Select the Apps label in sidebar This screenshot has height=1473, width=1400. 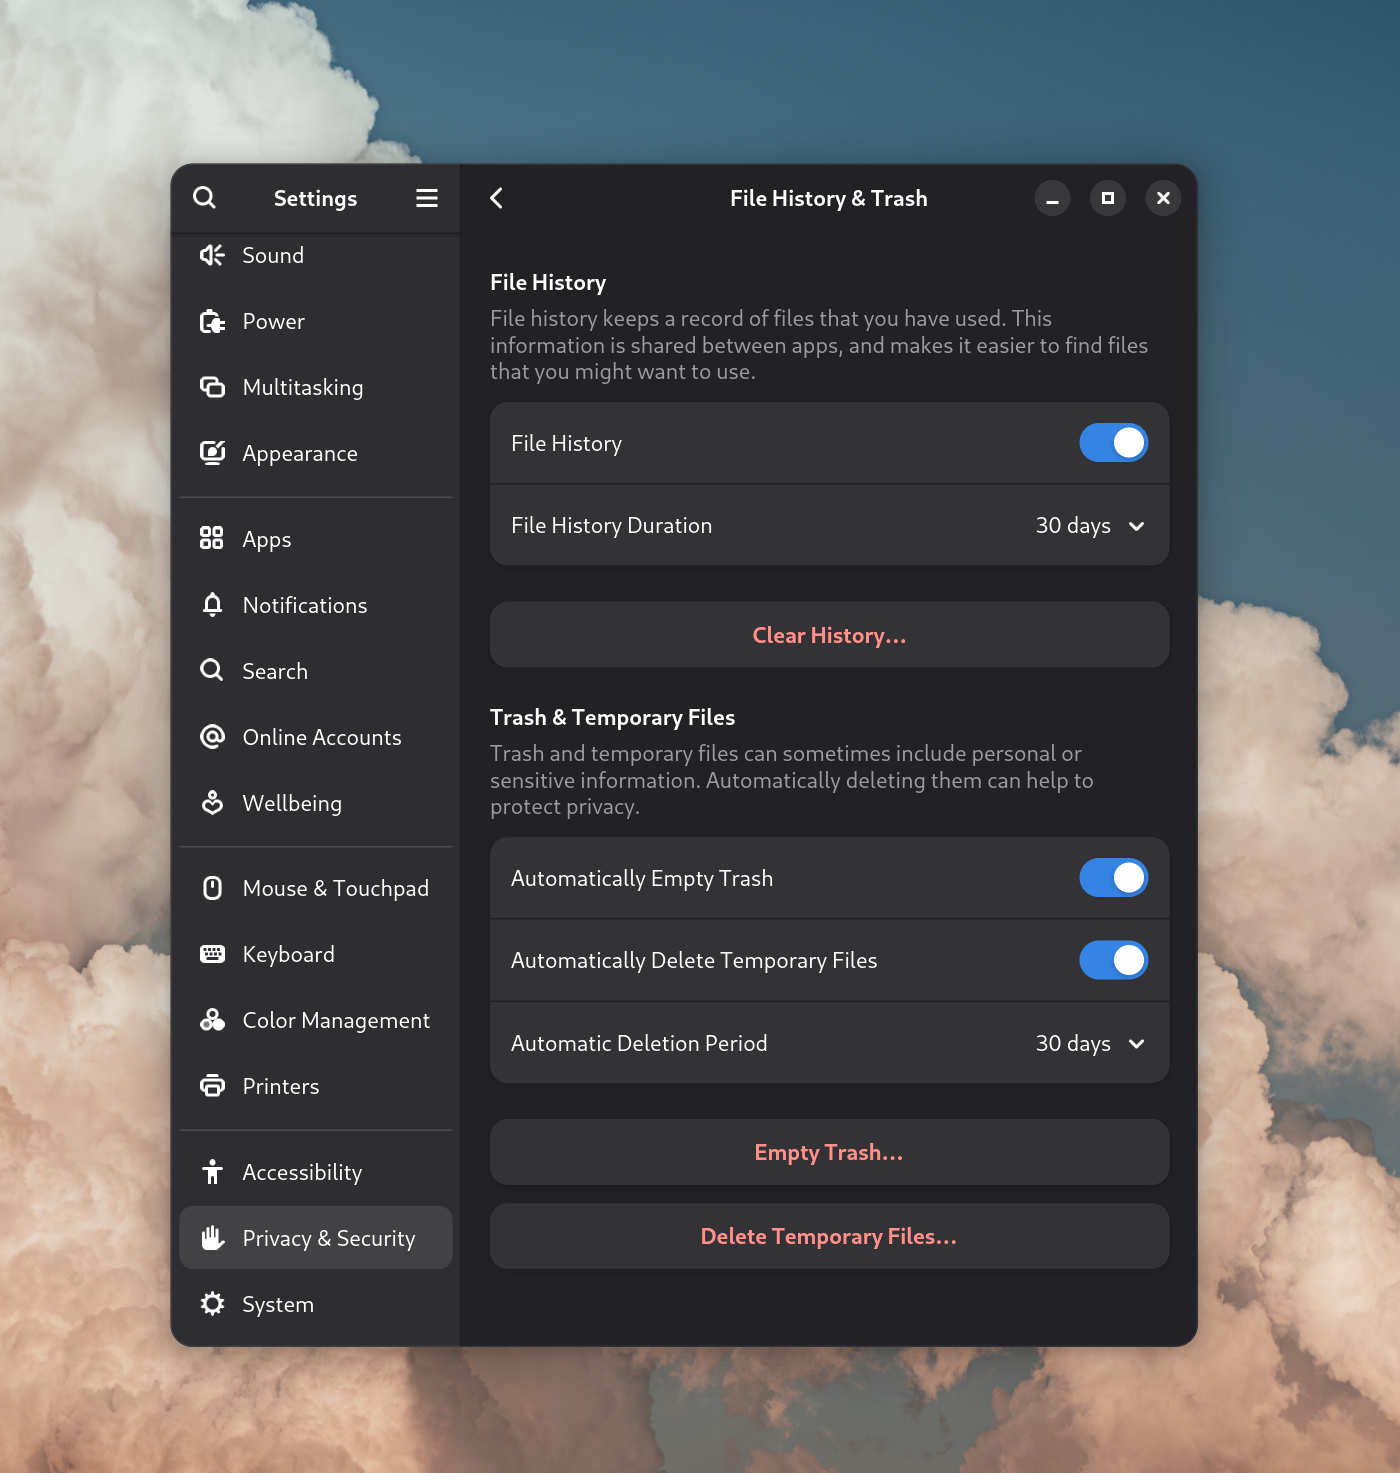267,539
